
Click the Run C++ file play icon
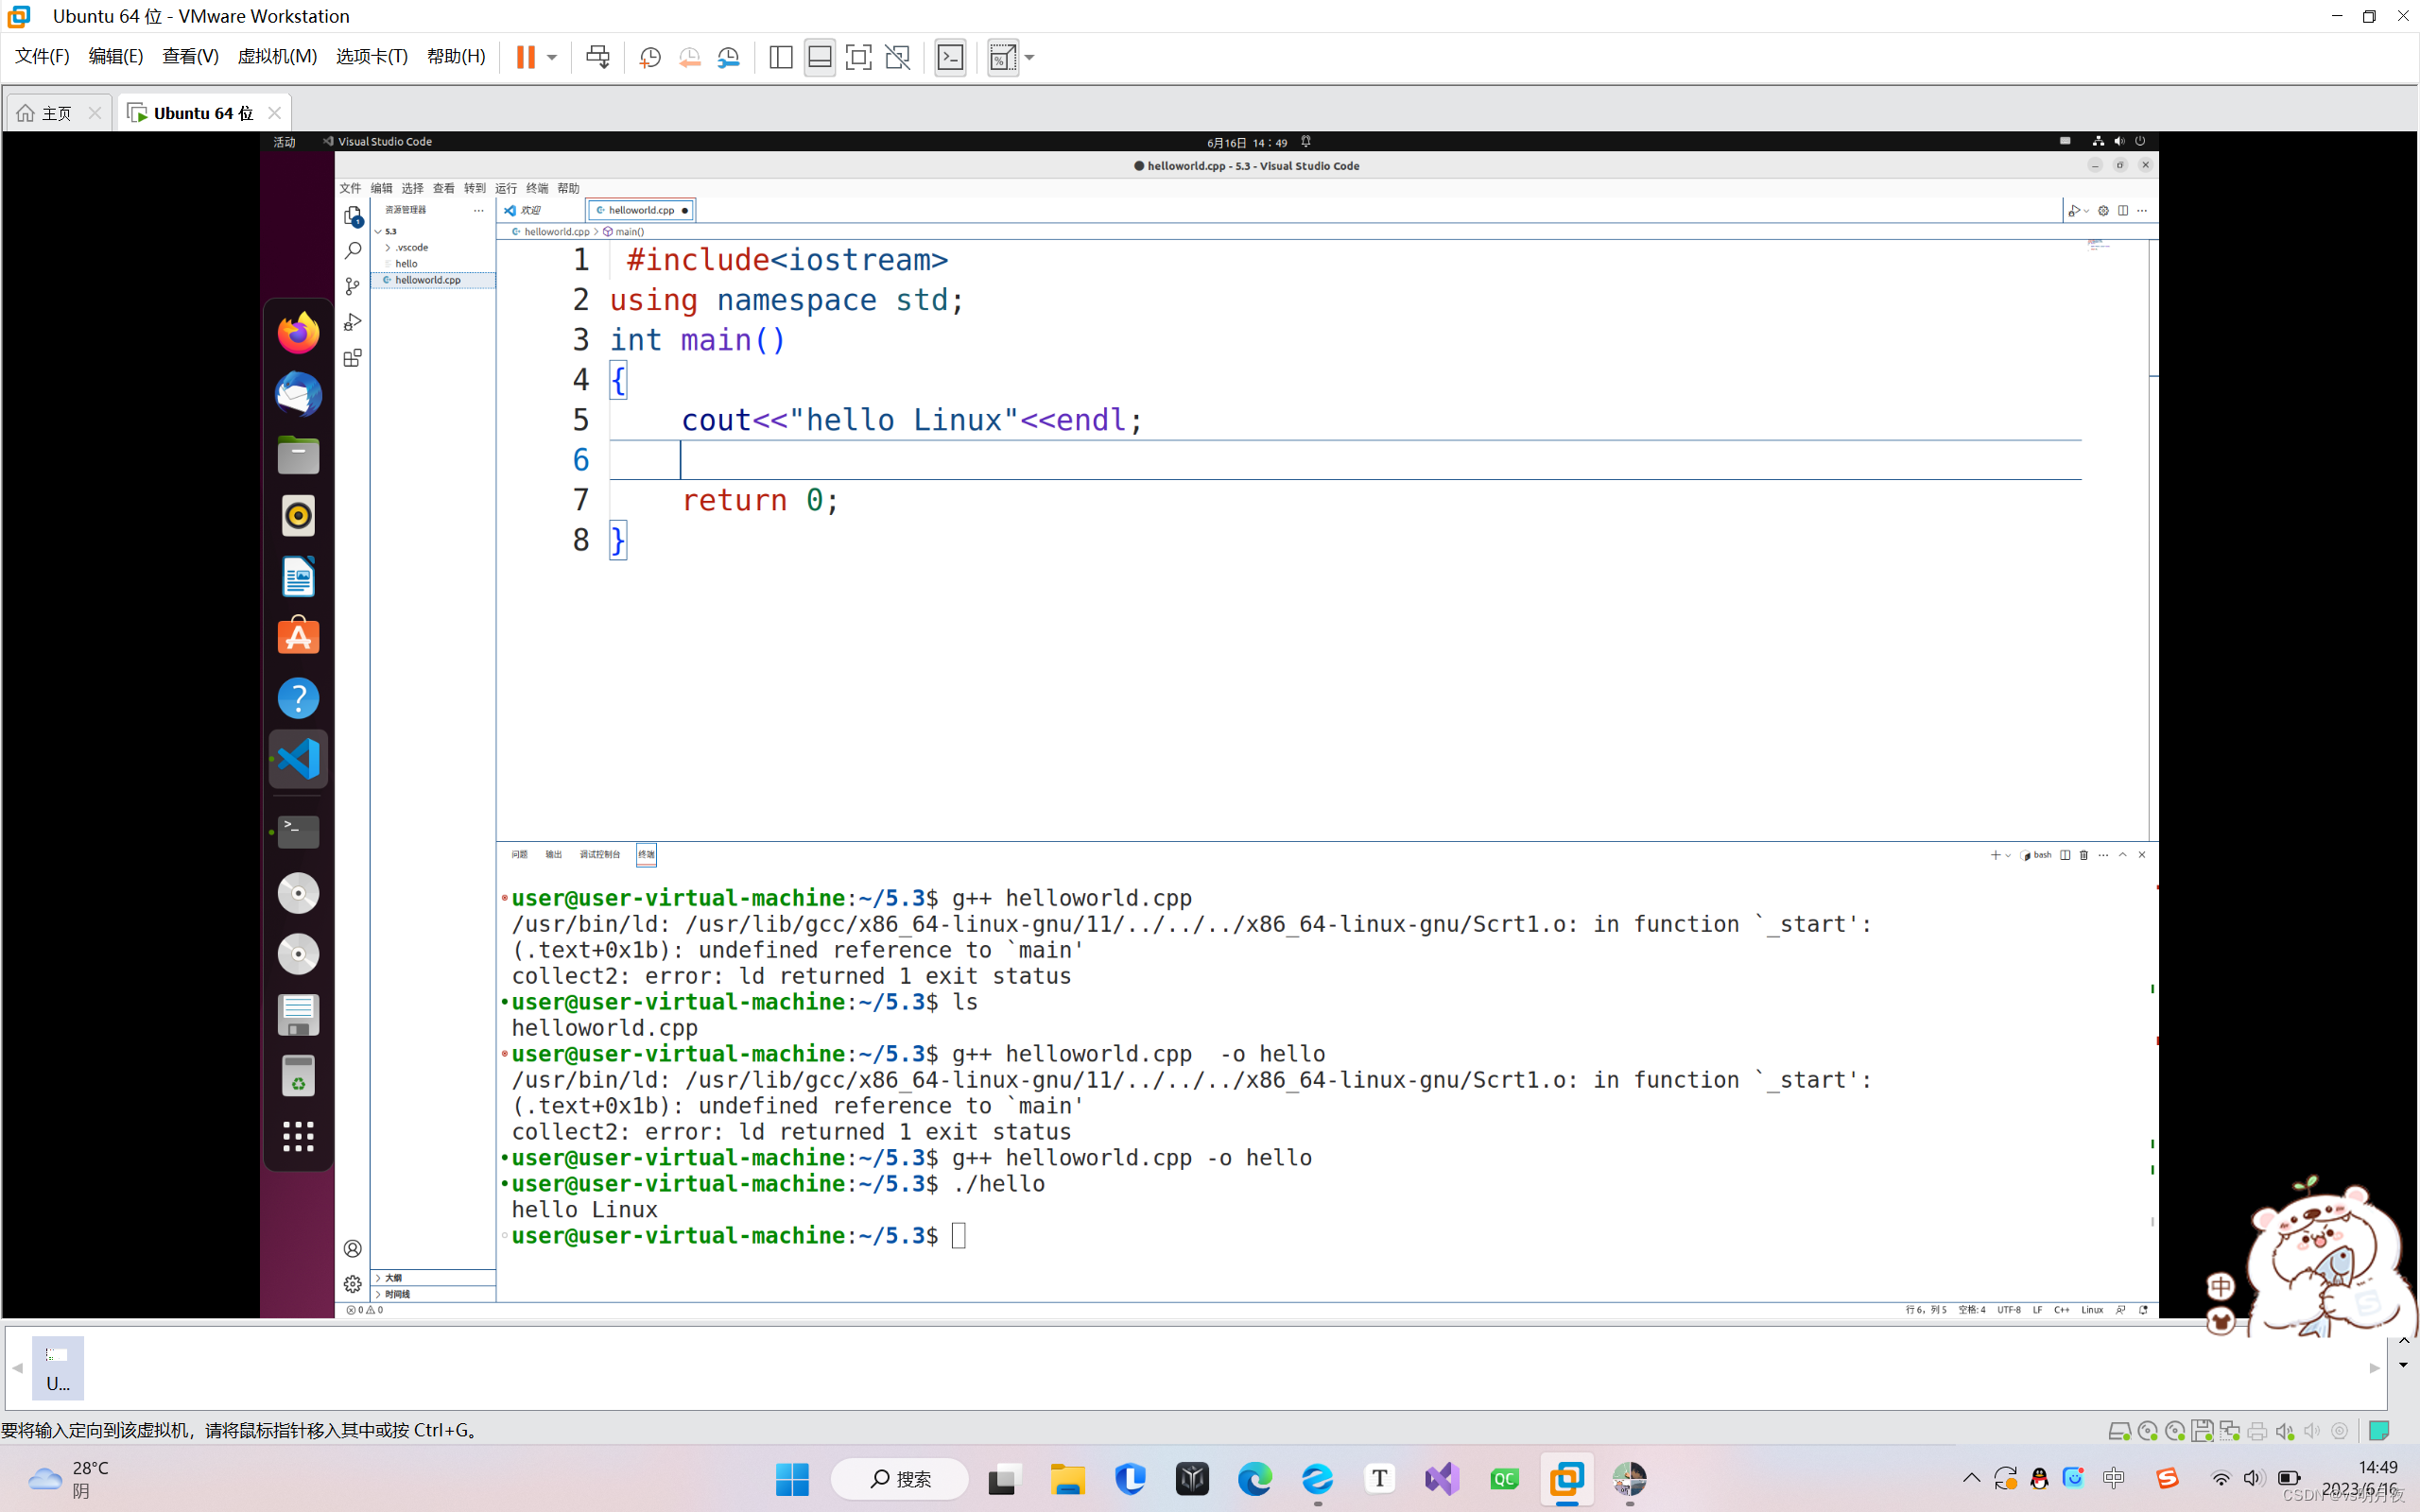tap(2073, 210)
